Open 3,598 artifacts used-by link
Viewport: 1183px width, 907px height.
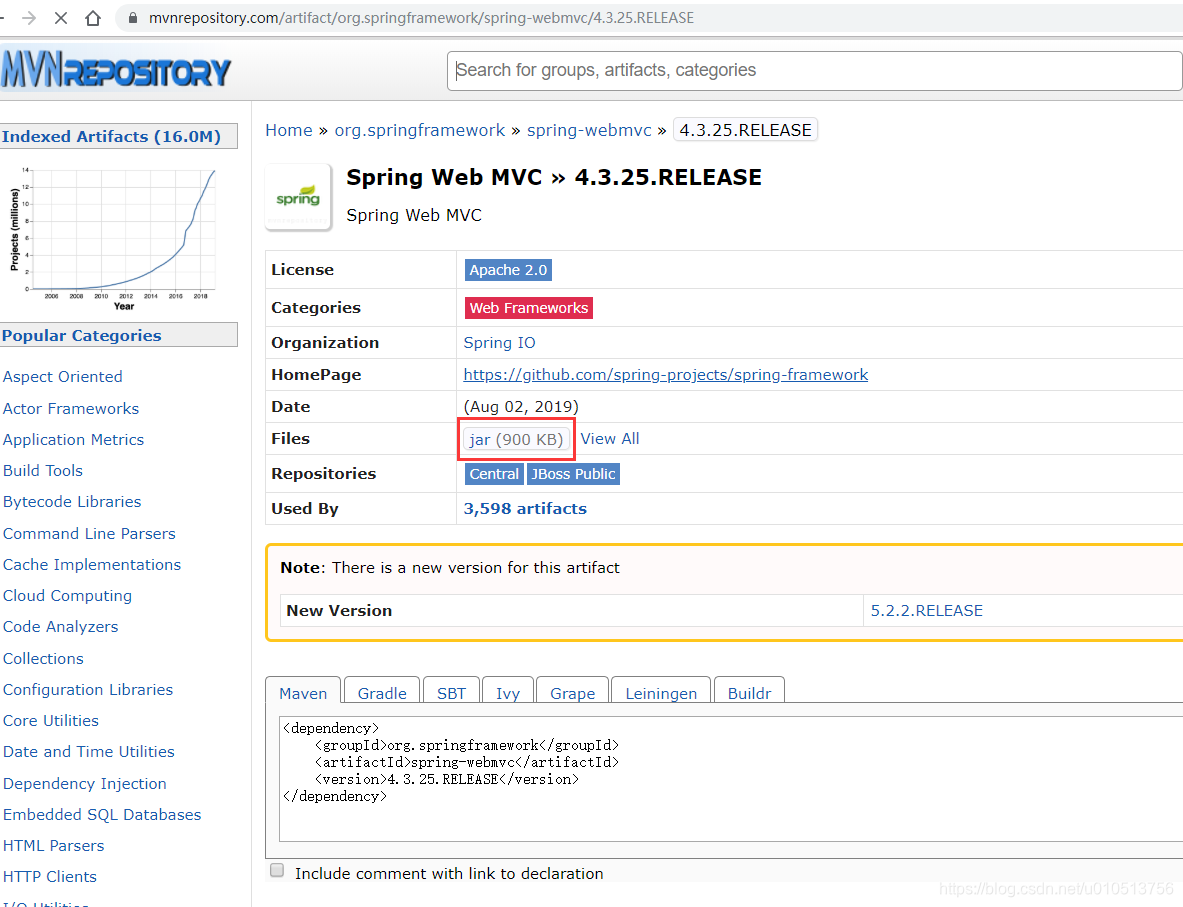[525, 509]
